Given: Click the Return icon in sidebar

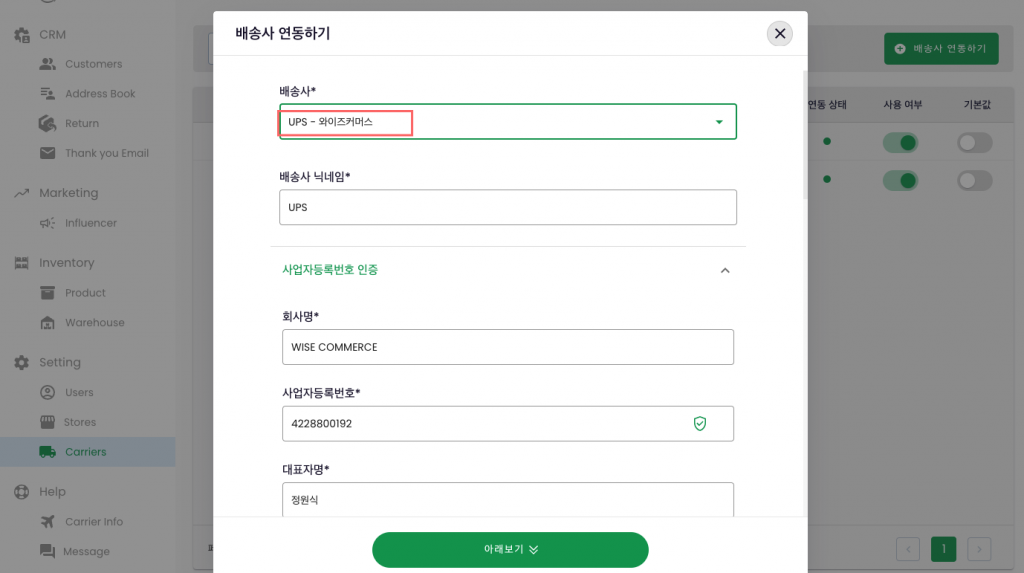Looking at the screenshot, I should (x=47, y=123).
